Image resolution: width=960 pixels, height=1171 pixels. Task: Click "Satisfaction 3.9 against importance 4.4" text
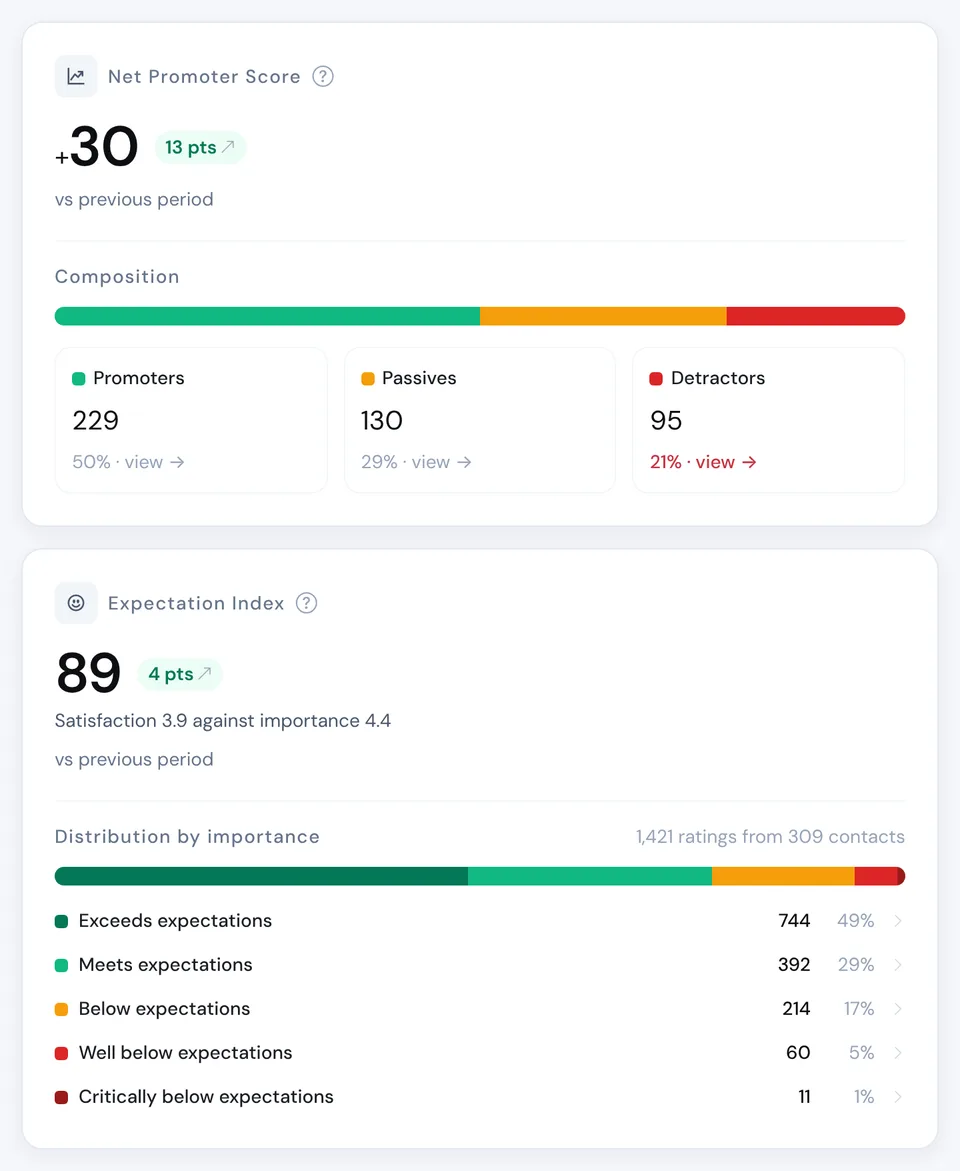223,721
